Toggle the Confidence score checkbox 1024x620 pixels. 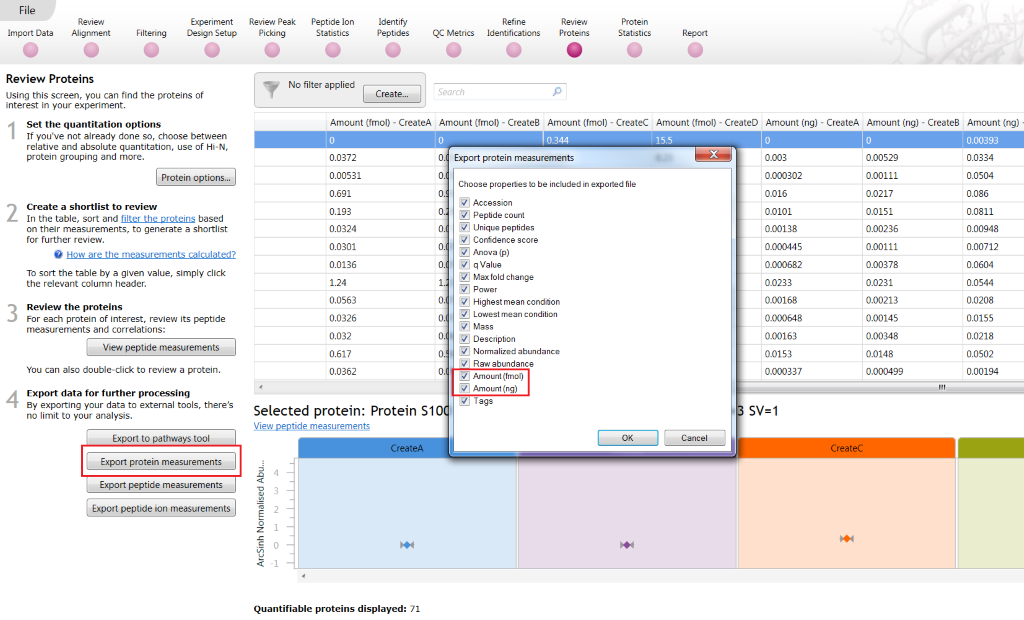(464, 240)
